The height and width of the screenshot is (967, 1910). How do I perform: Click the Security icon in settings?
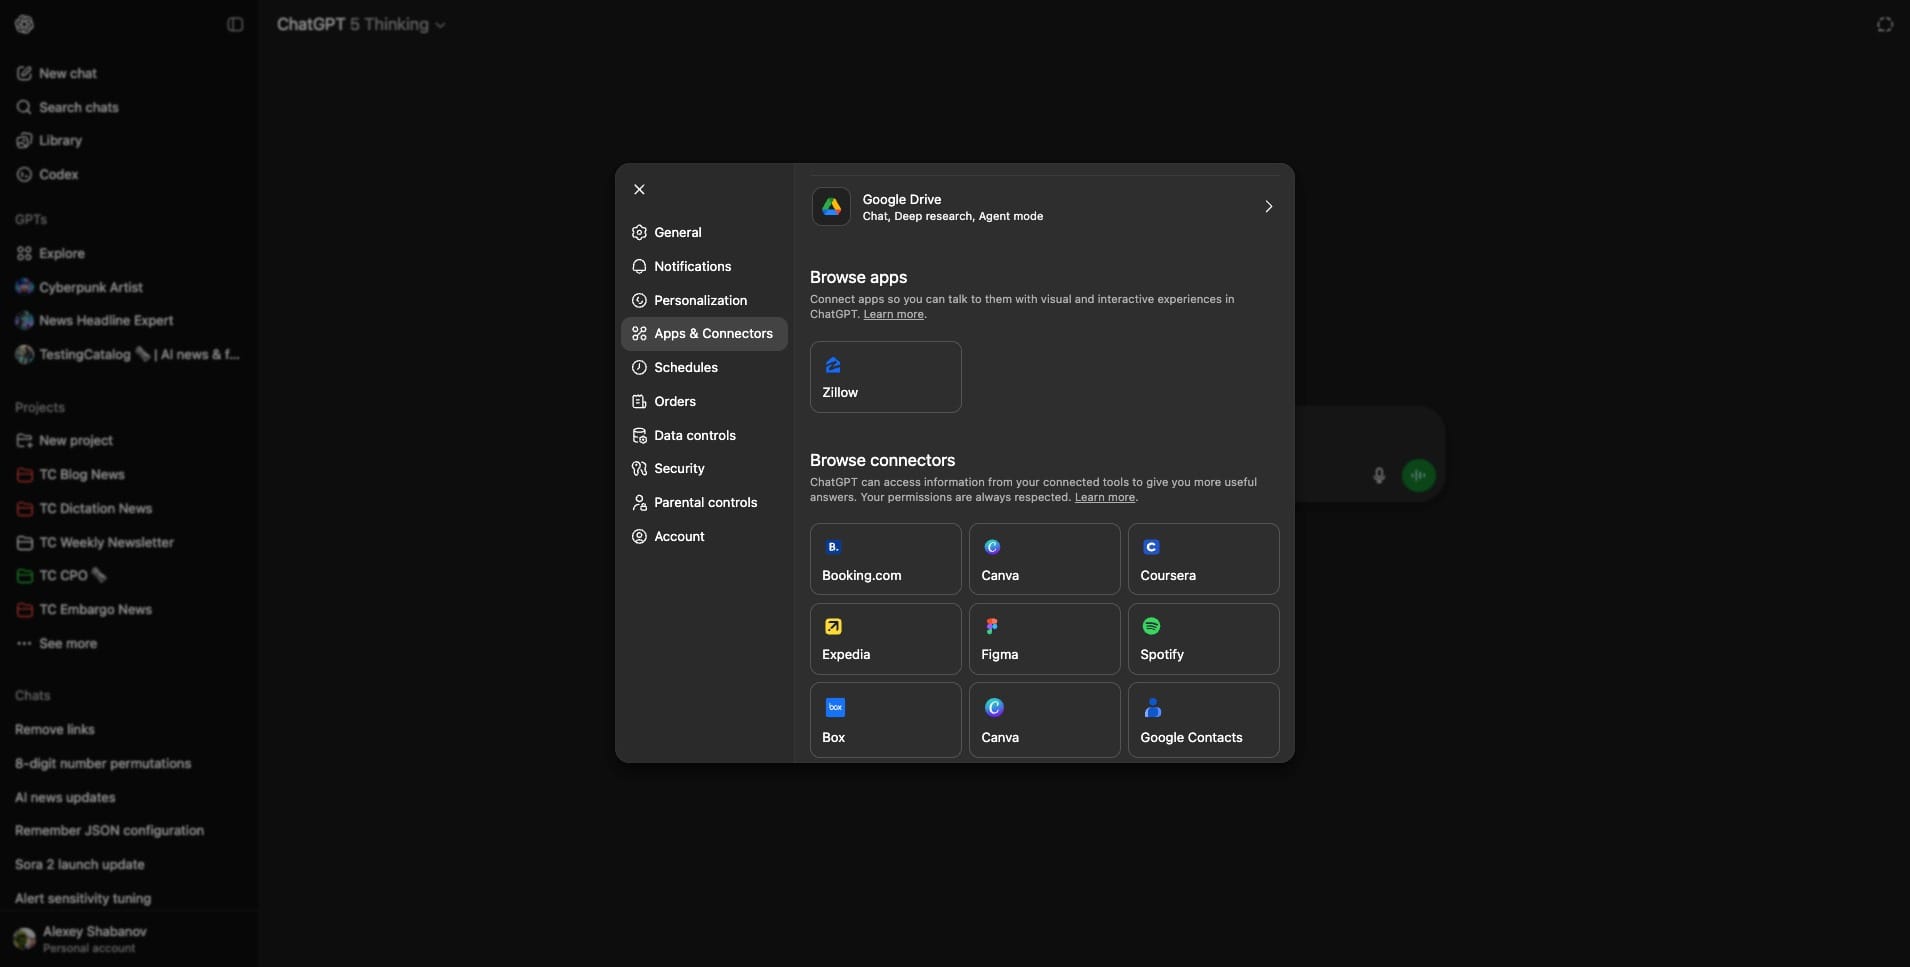[639, 468]
